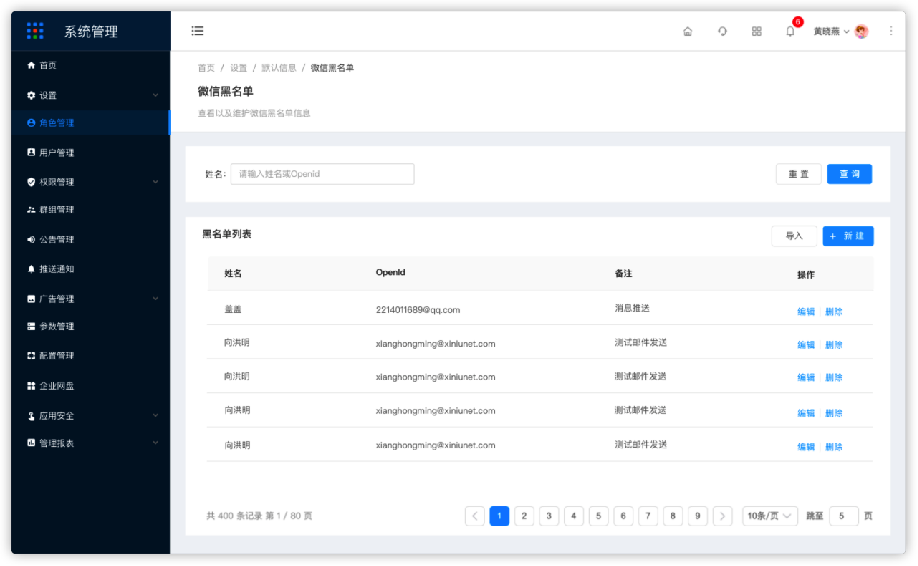Screen dimensions: 918x566
Task: Open the vertical three-dot more menu
Action: [x=890, y=30]
